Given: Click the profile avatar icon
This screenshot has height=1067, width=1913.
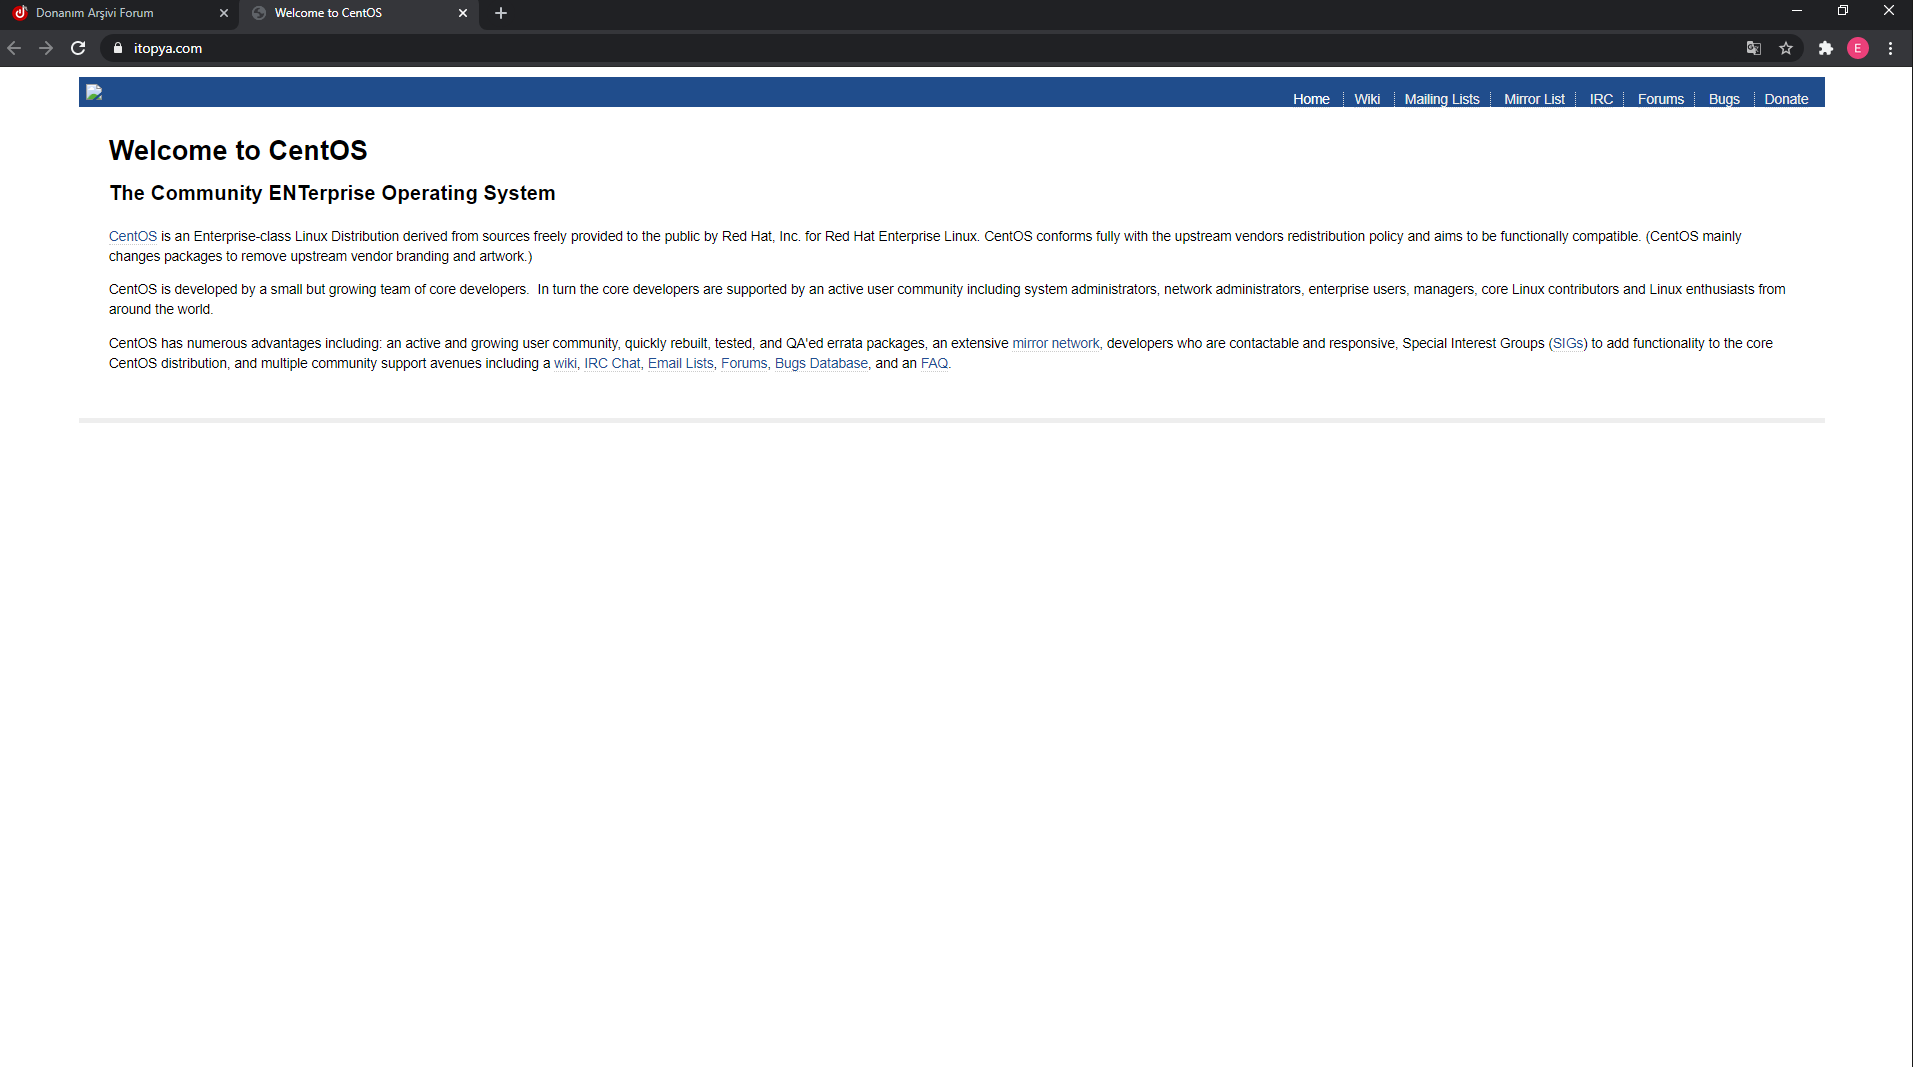Looking at the screenshot, I should (1858, 47).
